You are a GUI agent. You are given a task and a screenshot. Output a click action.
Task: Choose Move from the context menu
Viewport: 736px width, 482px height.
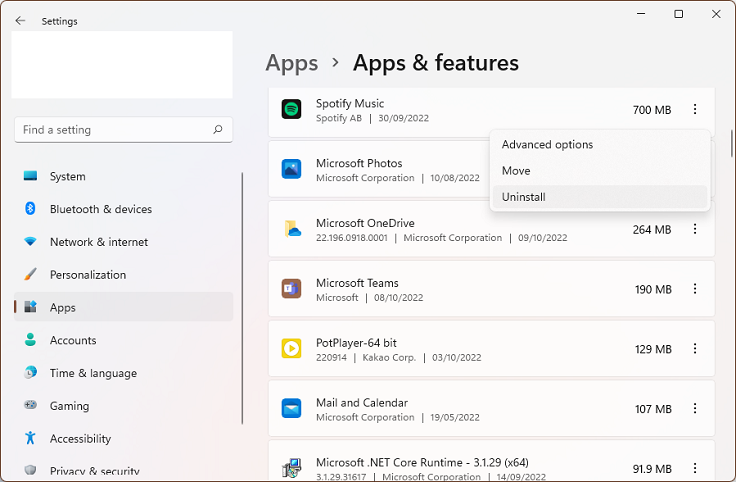coord(600,171)
